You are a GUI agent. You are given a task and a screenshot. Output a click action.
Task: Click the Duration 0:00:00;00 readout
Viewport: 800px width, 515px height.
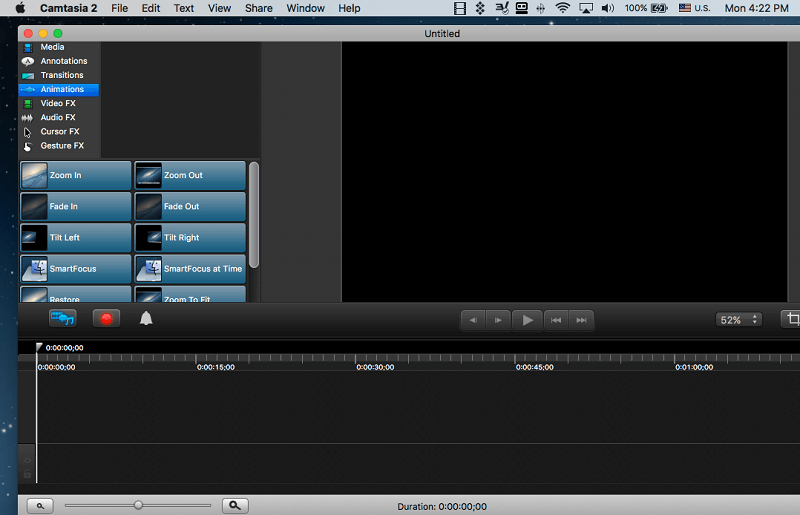pyautogui.click(x=442, y=506)
